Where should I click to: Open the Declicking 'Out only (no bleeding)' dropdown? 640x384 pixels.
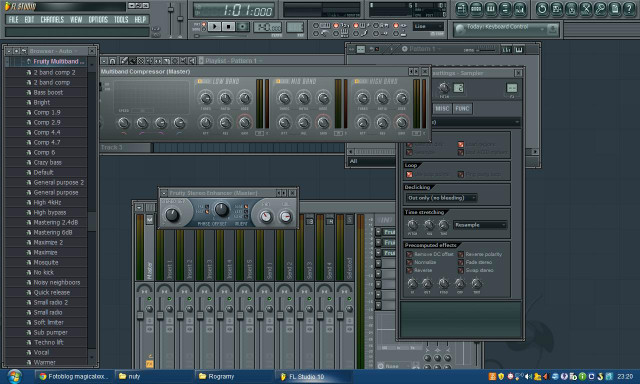point(441,198)
